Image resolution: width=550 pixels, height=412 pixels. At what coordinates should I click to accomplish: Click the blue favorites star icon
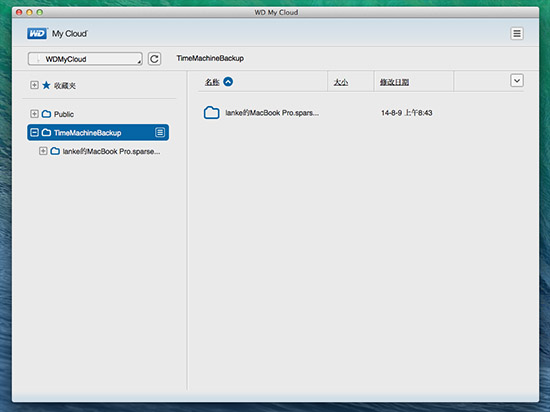point(46,85)
